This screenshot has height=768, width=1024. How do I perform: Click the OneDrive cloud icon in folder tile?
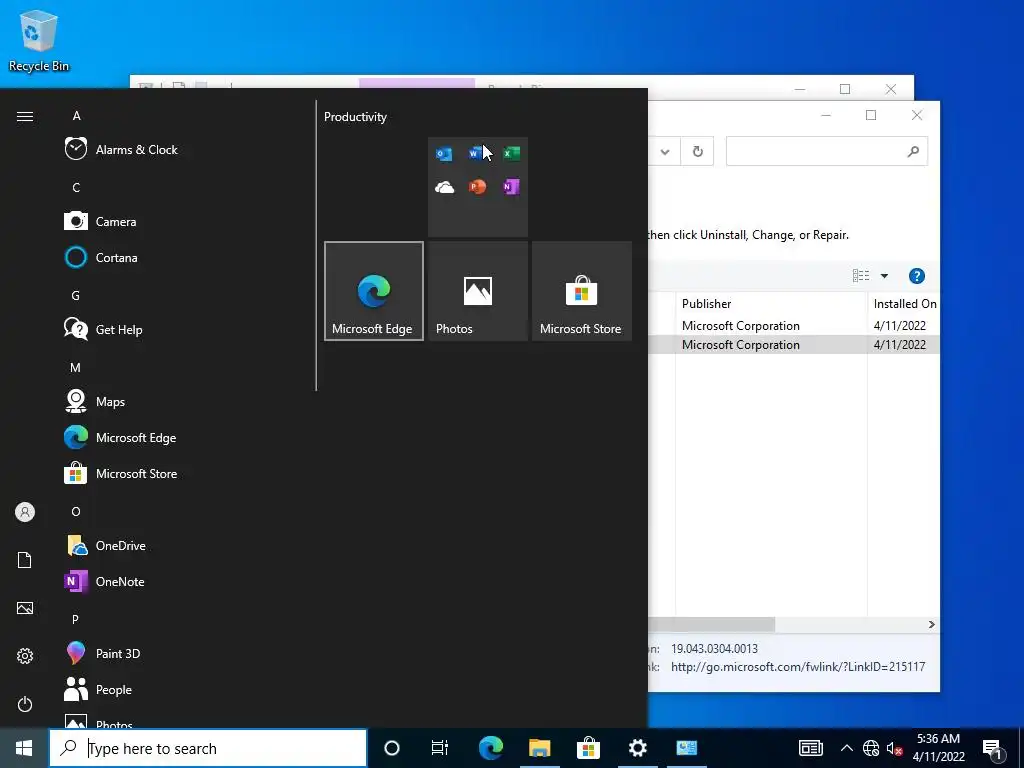coord(444,187)
